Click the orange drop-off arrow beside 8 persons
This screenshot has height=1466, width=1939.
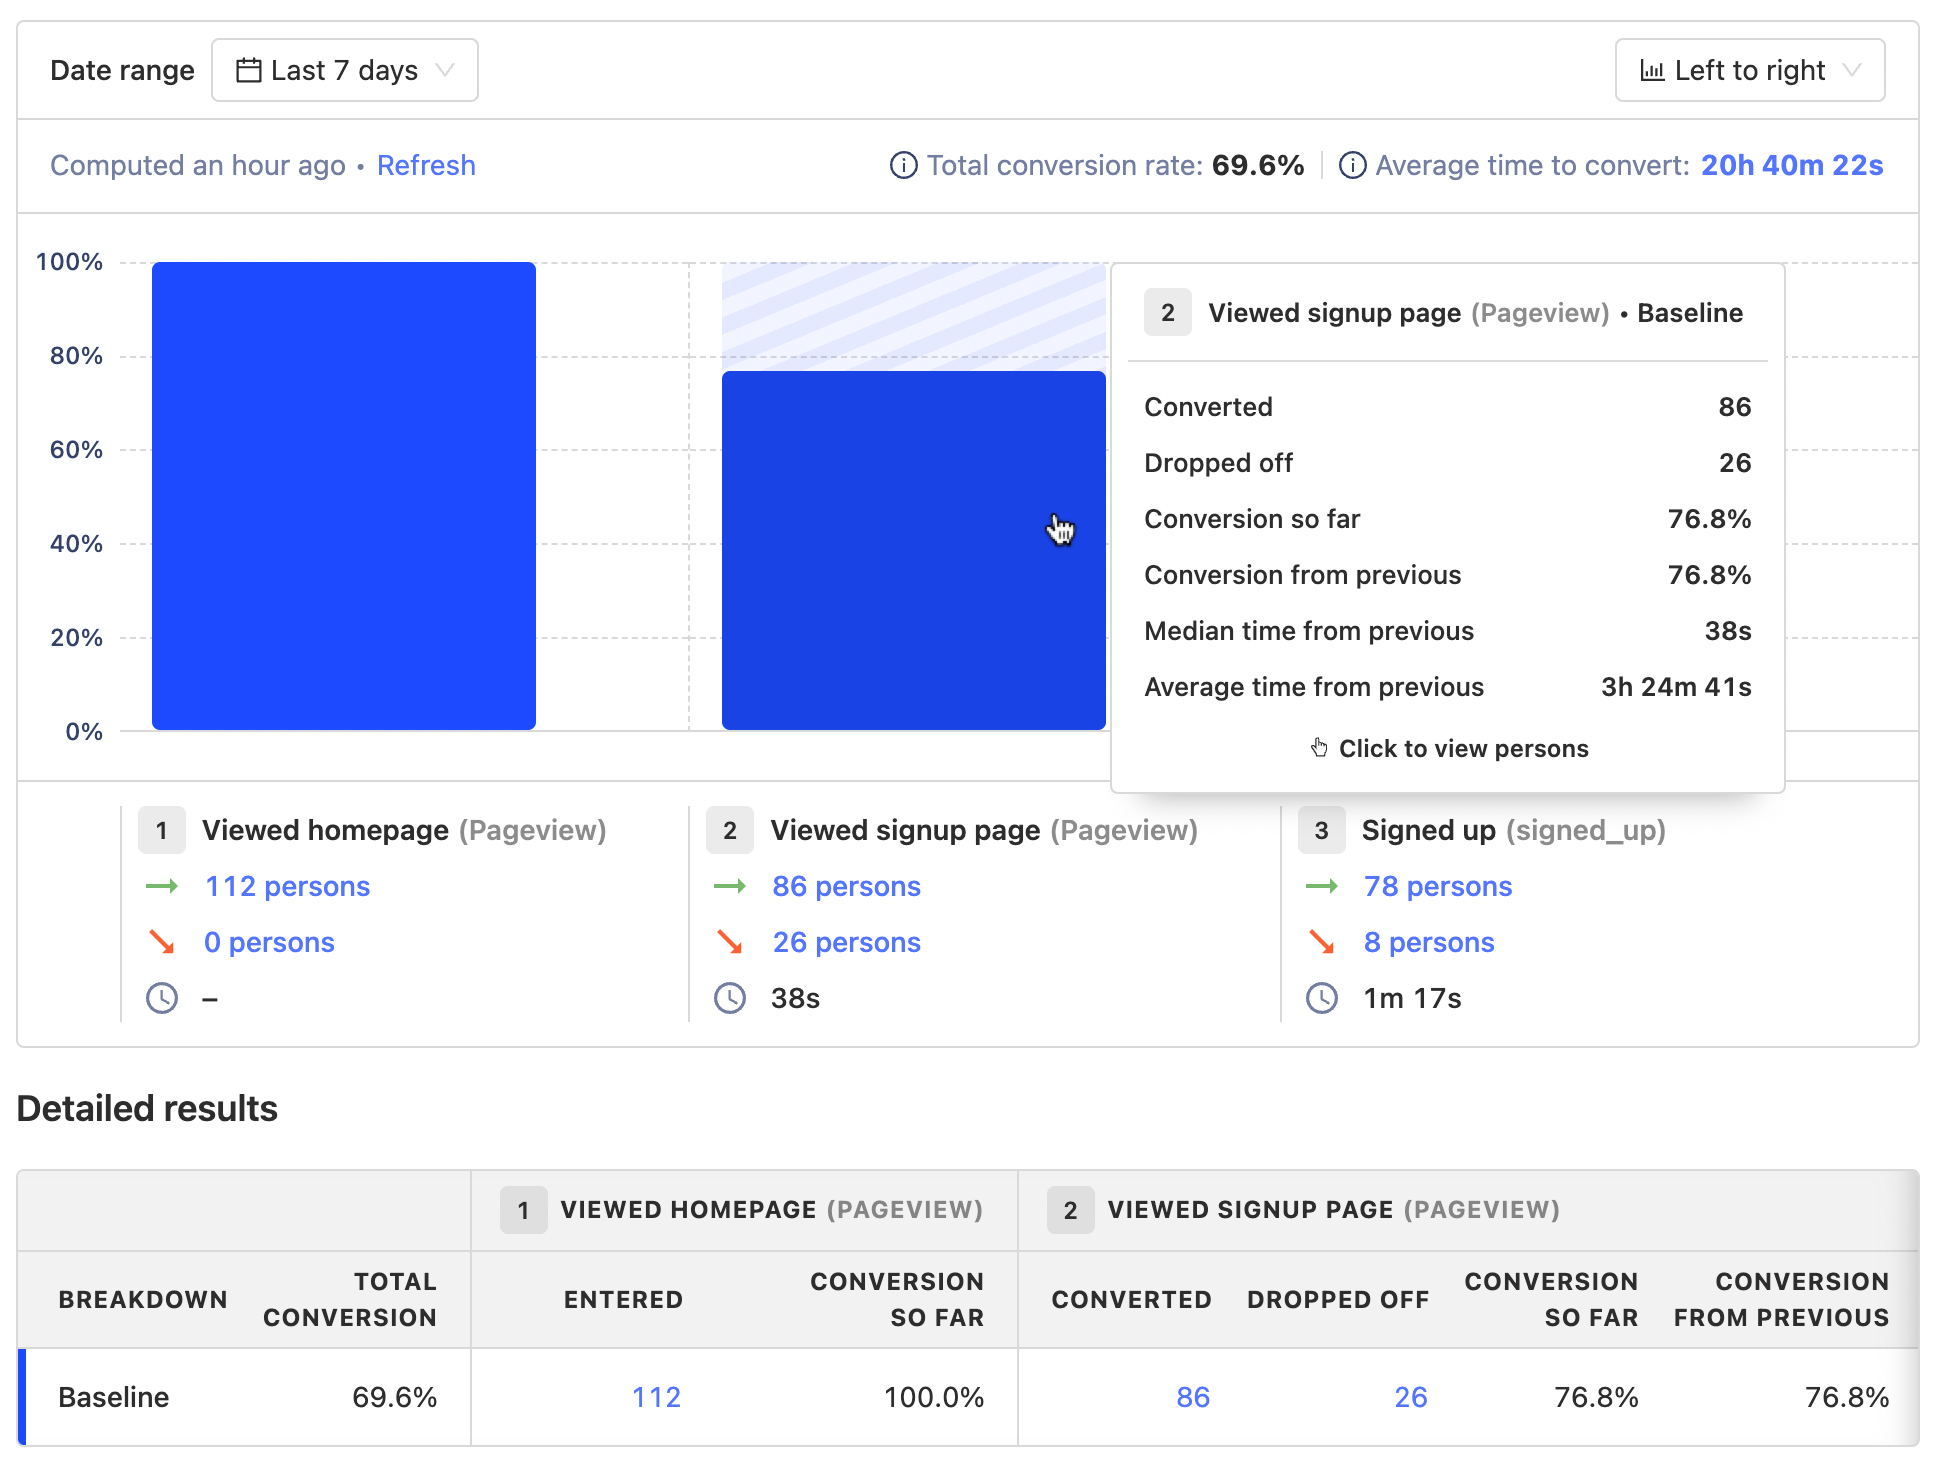[1323, 941]
